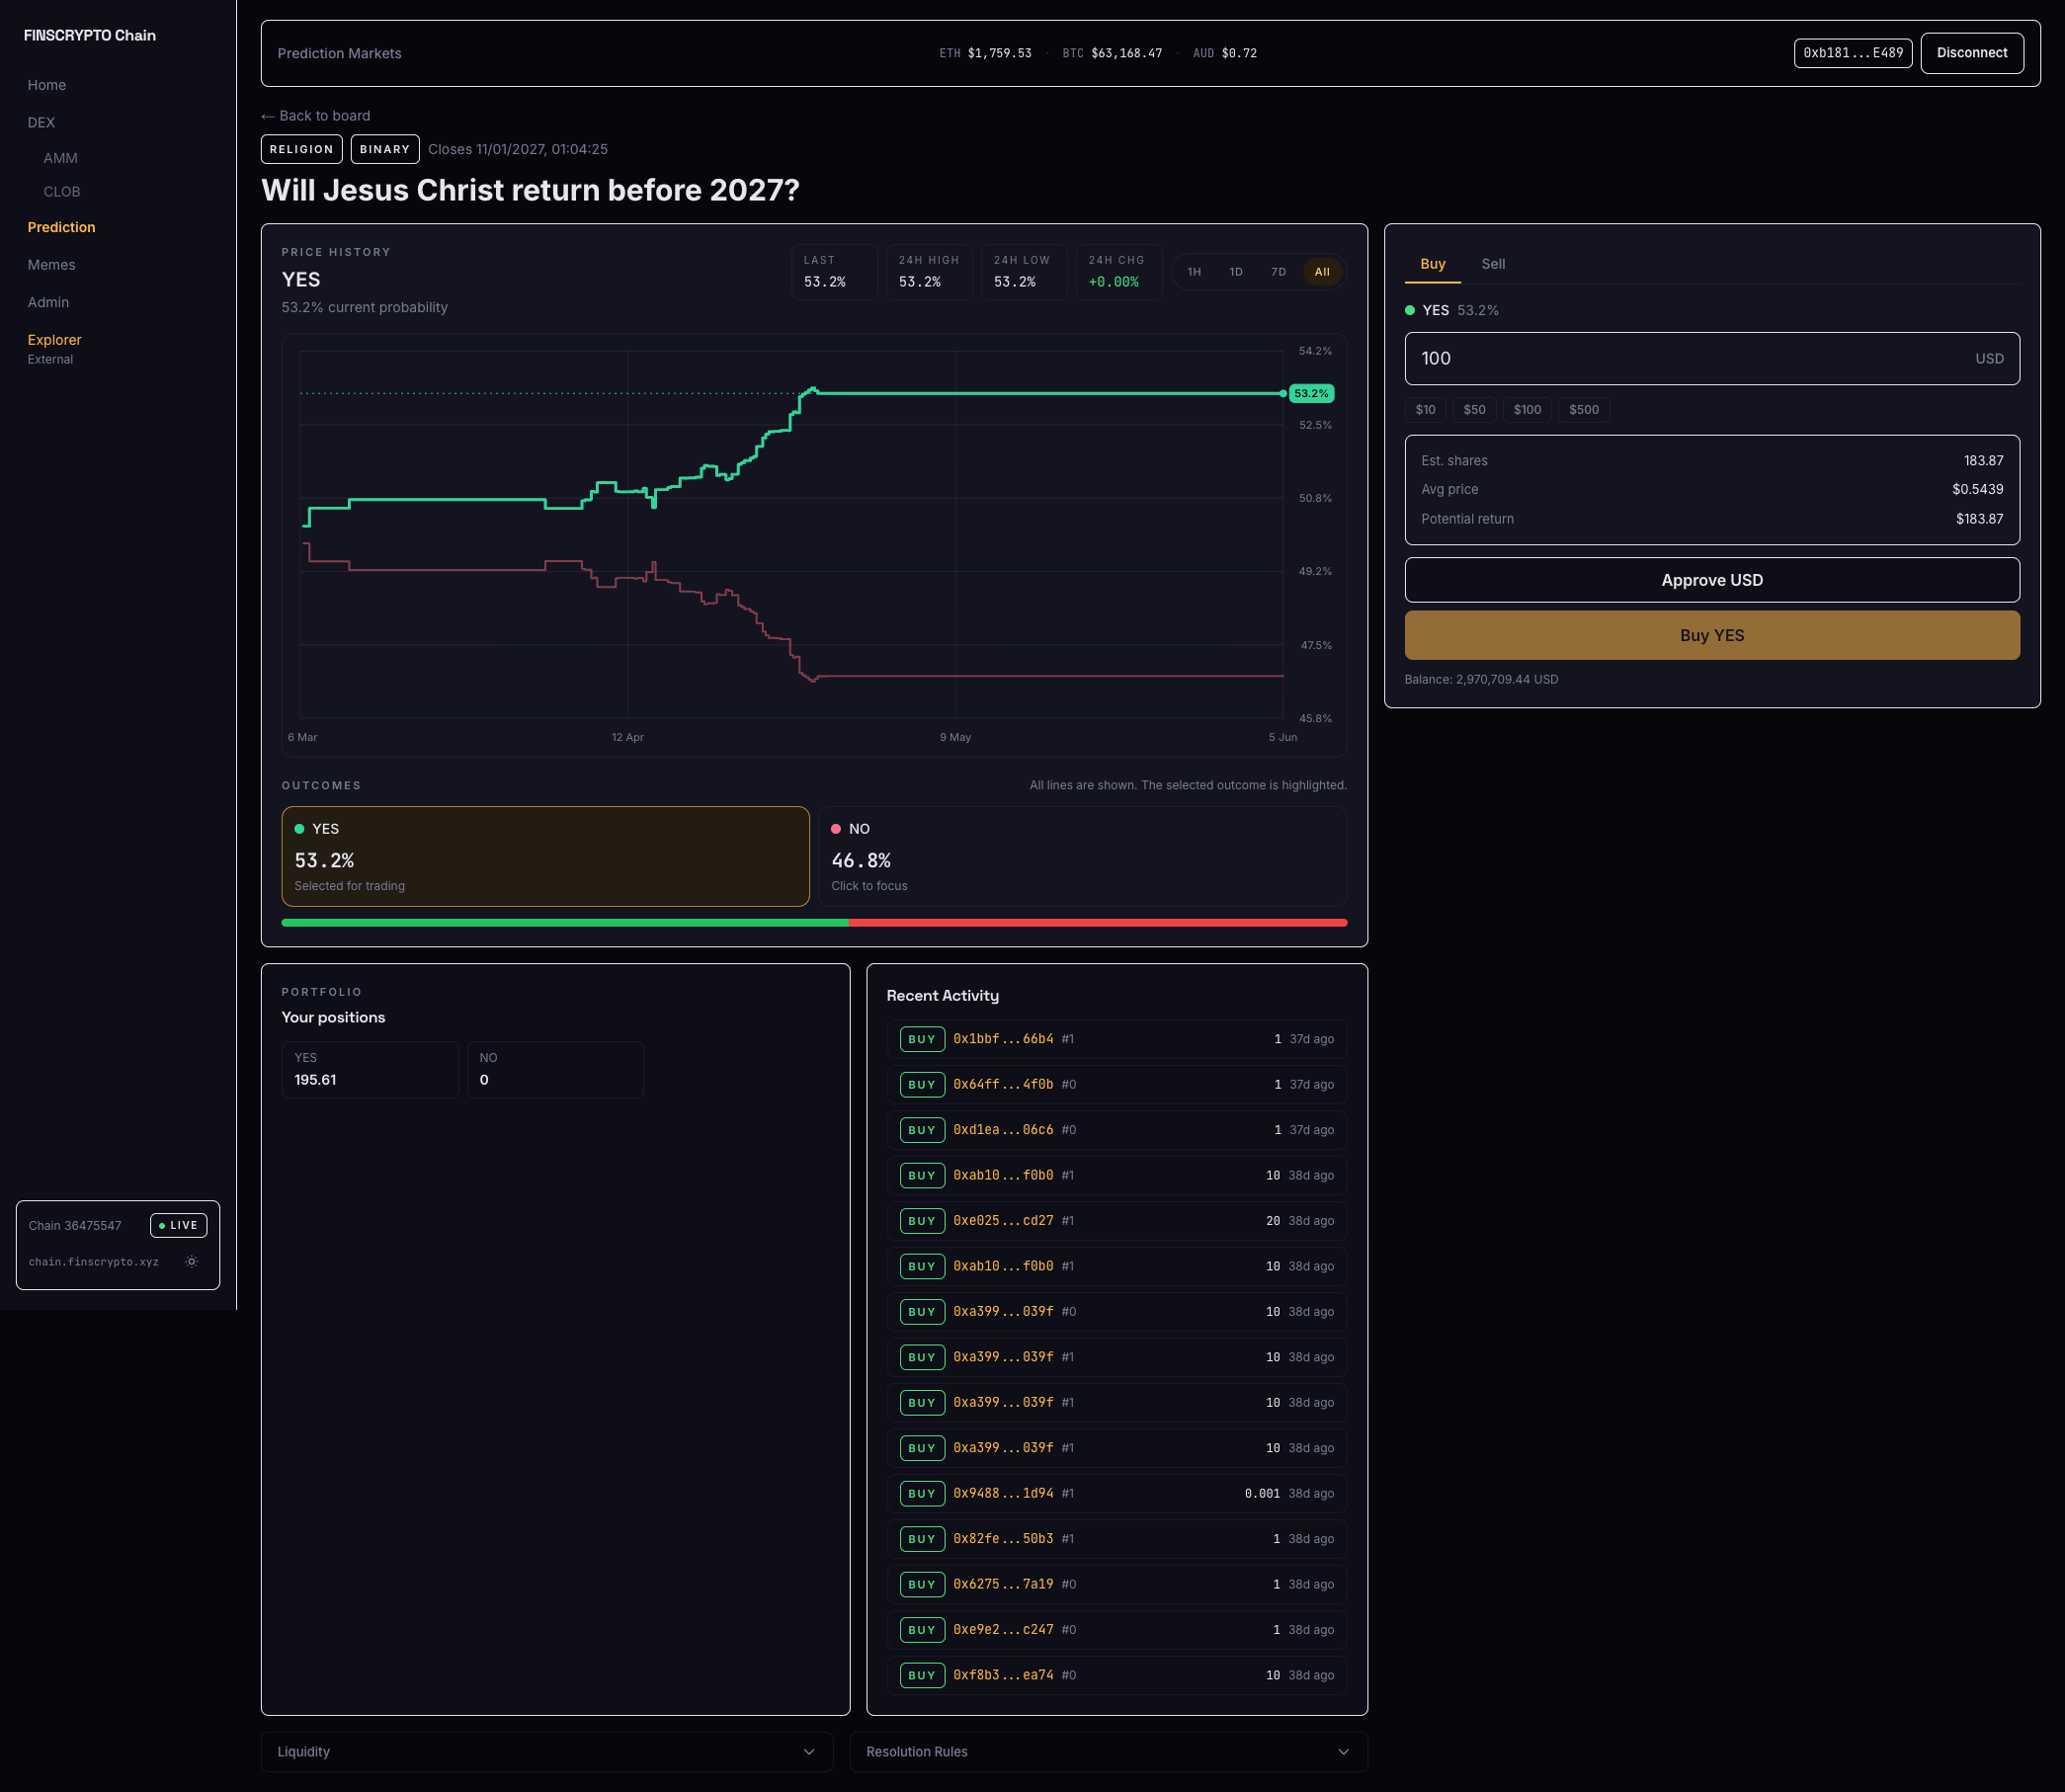2065x1792 pixels.
Task: Click BUY badge on 0xe025...cd27 row
Action: [x=922, y=1221]
